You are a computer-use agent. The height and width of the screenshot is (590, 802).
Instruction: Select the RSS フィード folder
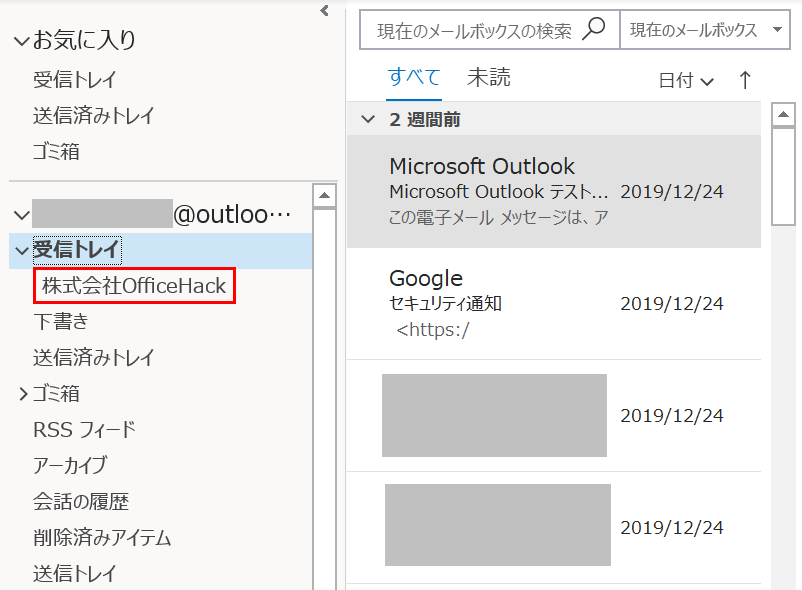coord(84,430)
